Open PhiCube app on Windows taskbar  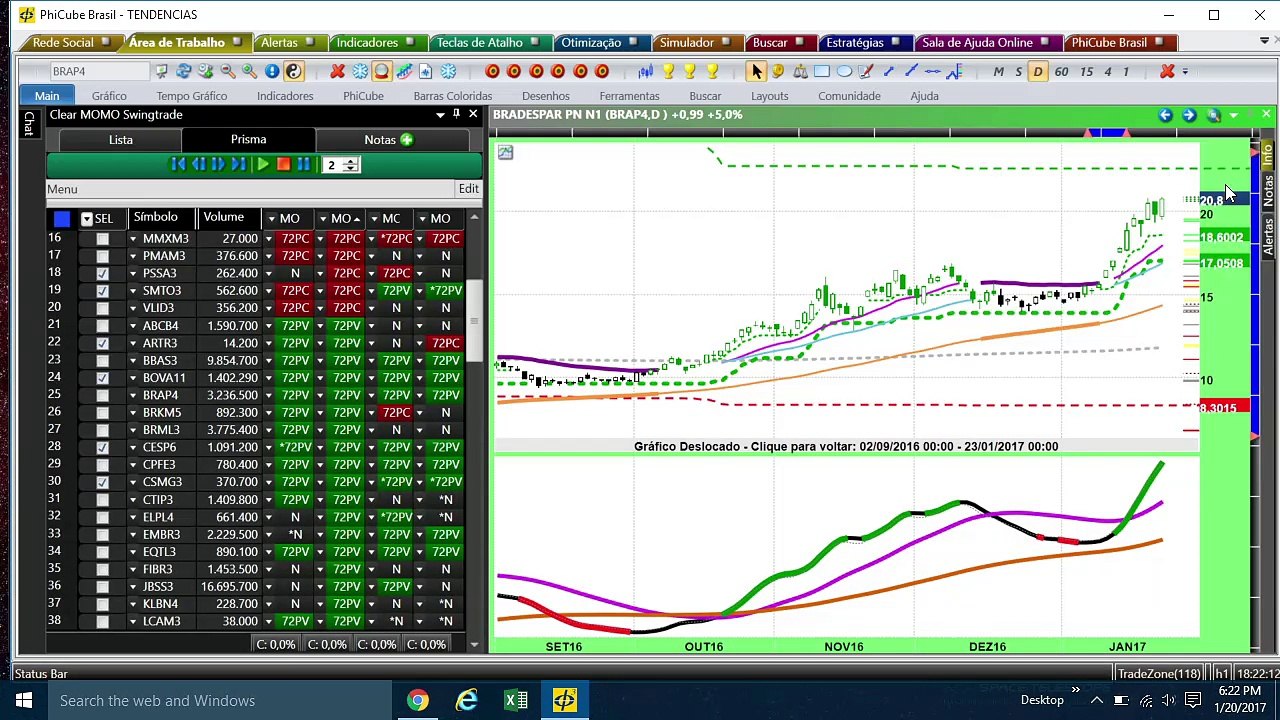564,700
